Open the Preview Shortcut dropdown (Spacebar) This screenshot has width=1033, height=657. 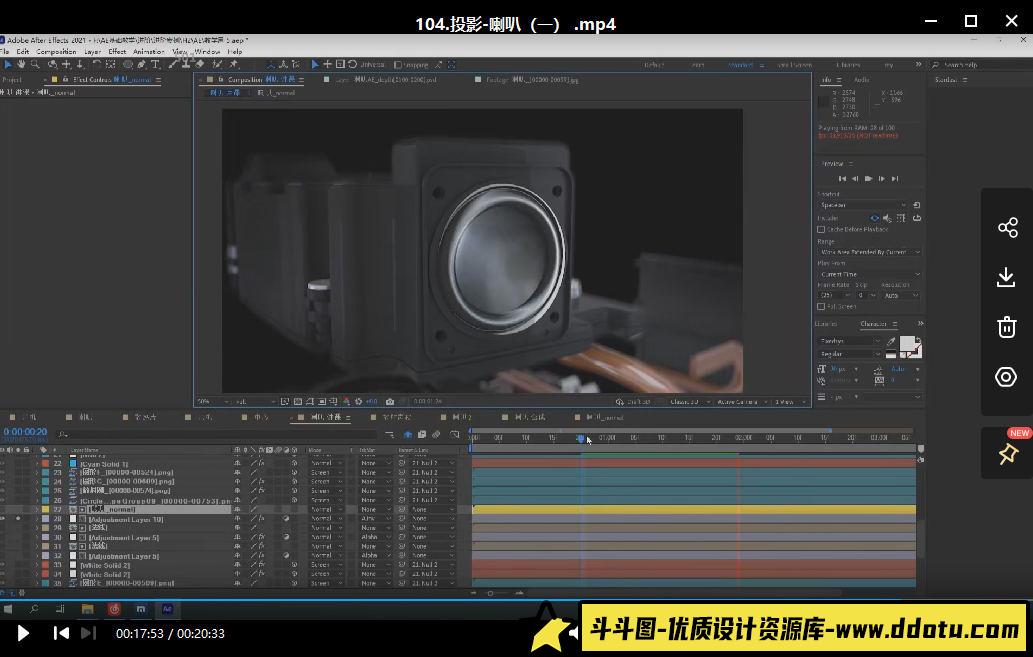tap(862, 205)
